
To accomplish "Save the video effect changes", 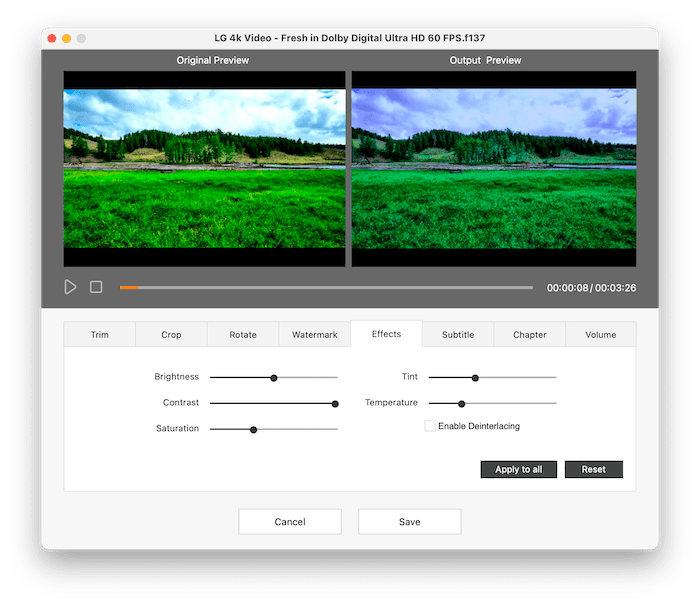I will pos(409,522).
